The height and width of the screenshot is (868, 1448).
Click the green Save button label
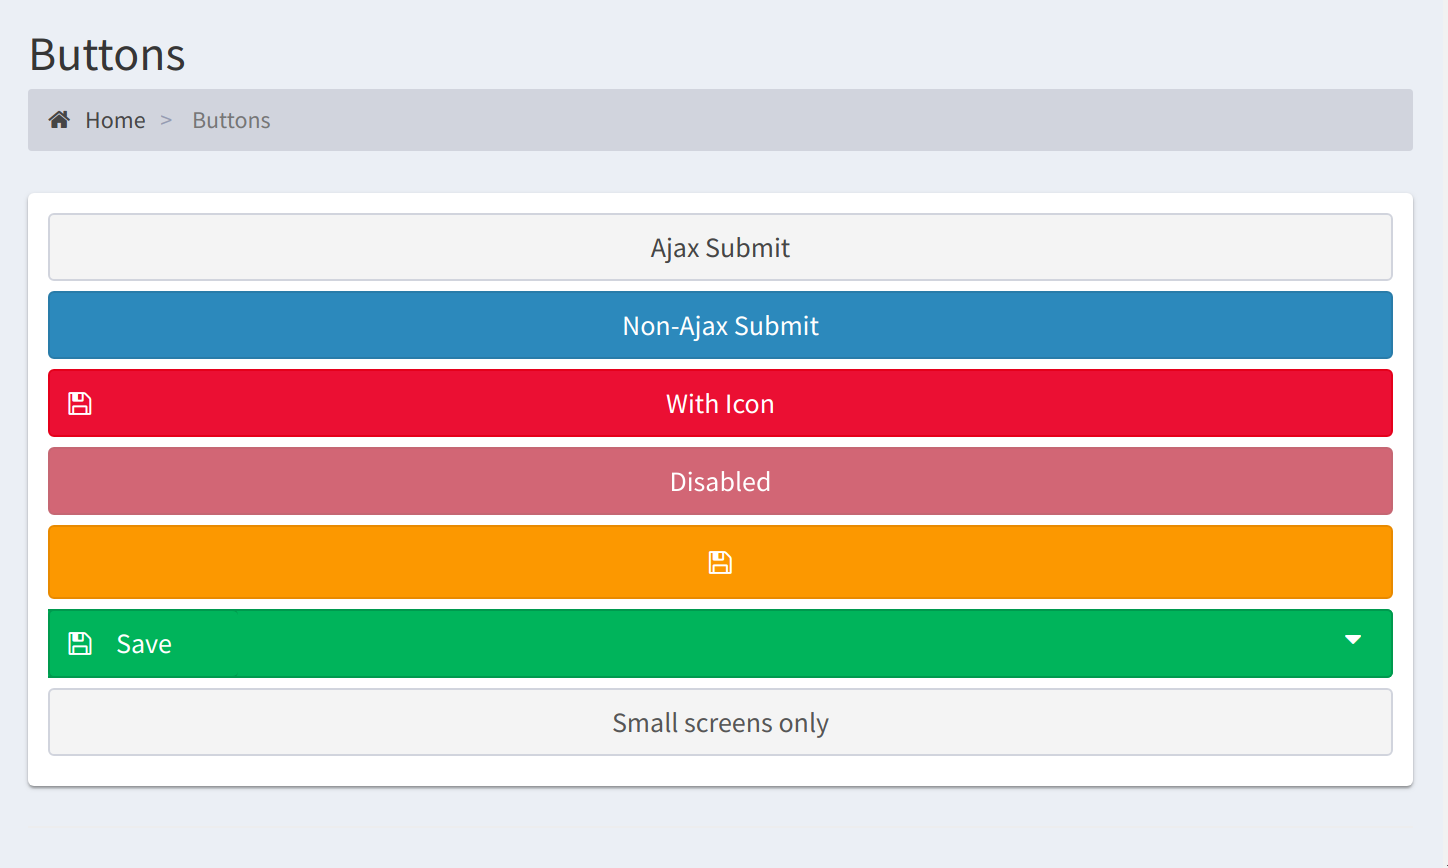click(x=144, y=644)
